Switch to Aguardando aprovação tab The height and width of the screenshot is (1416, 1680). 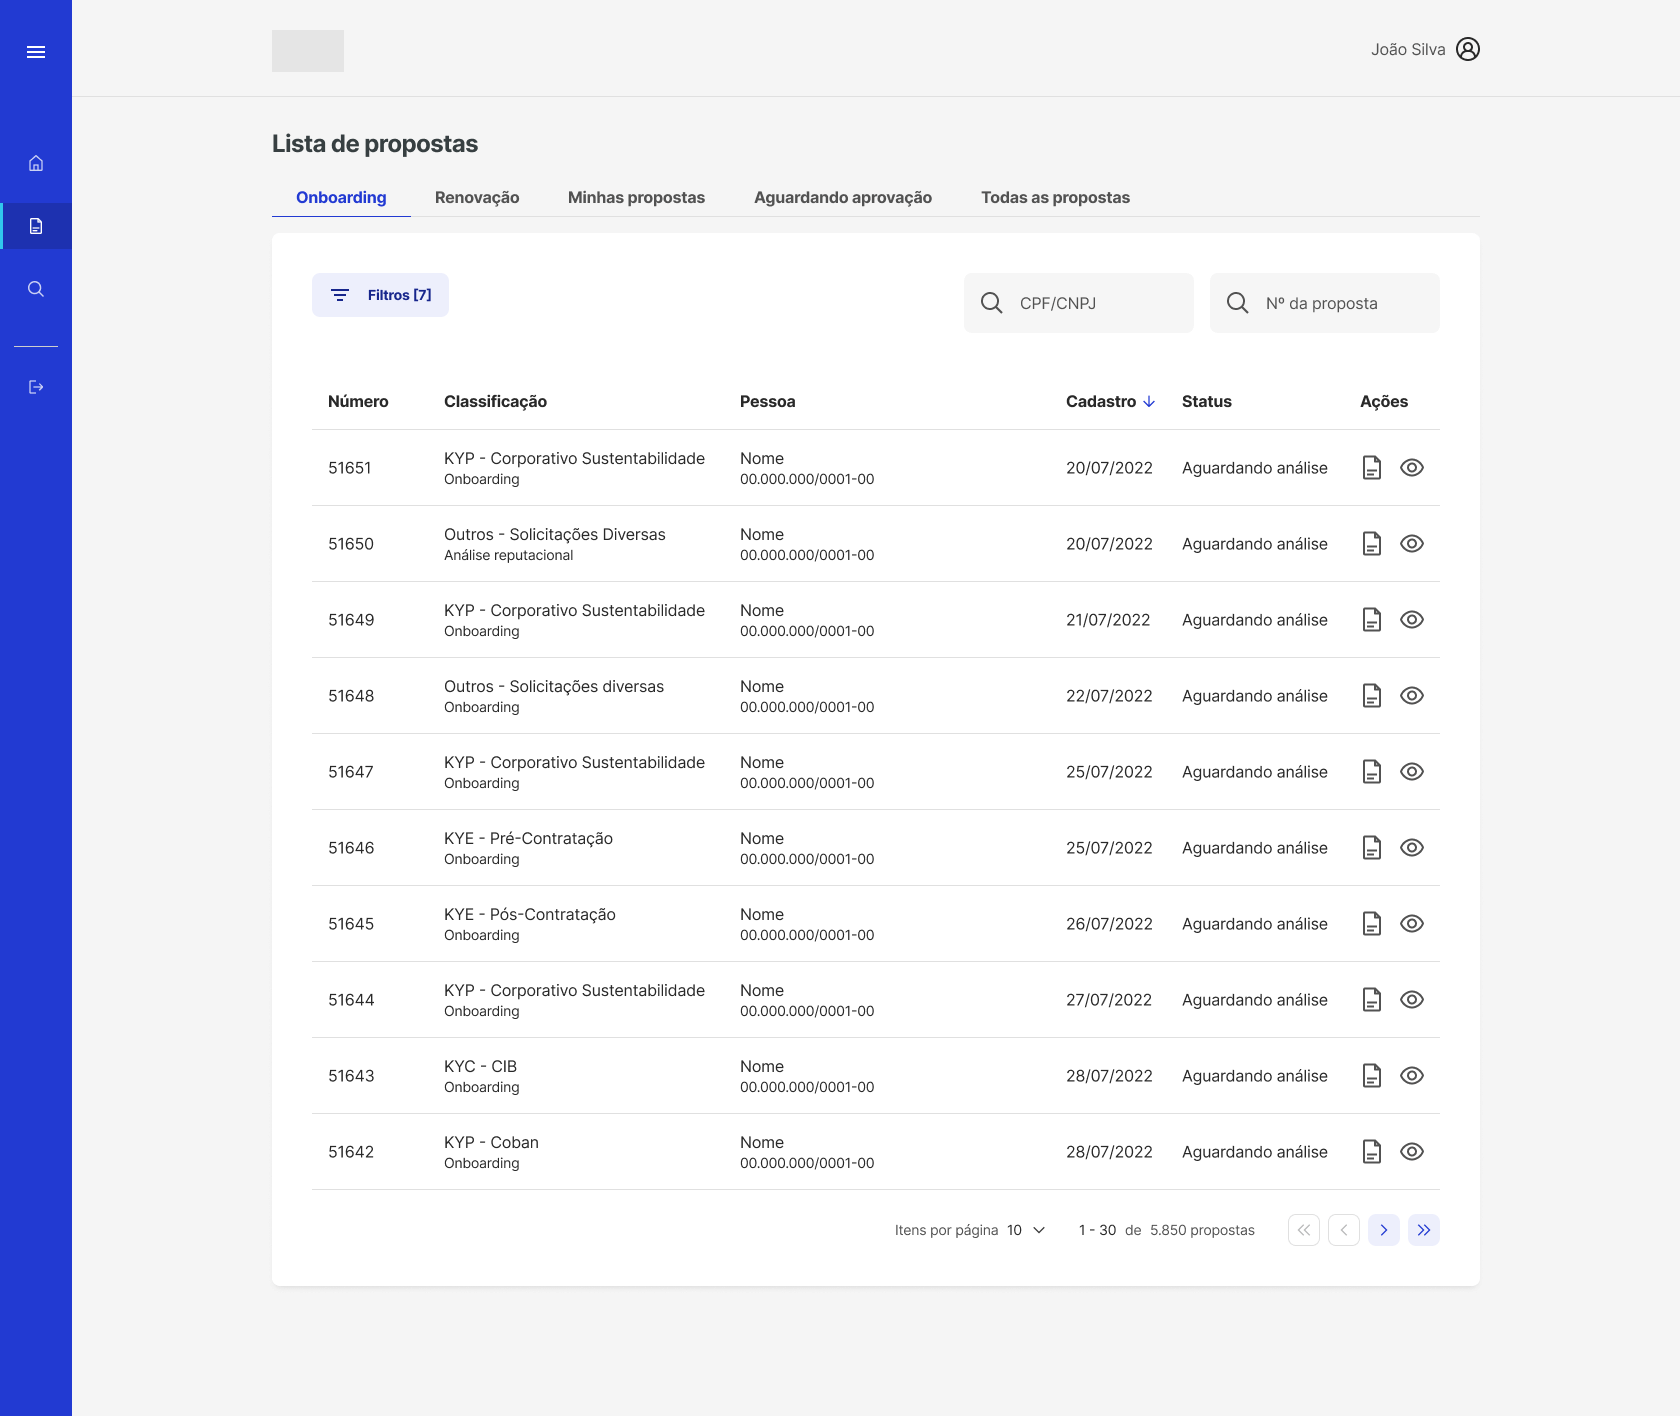(842, 197)
